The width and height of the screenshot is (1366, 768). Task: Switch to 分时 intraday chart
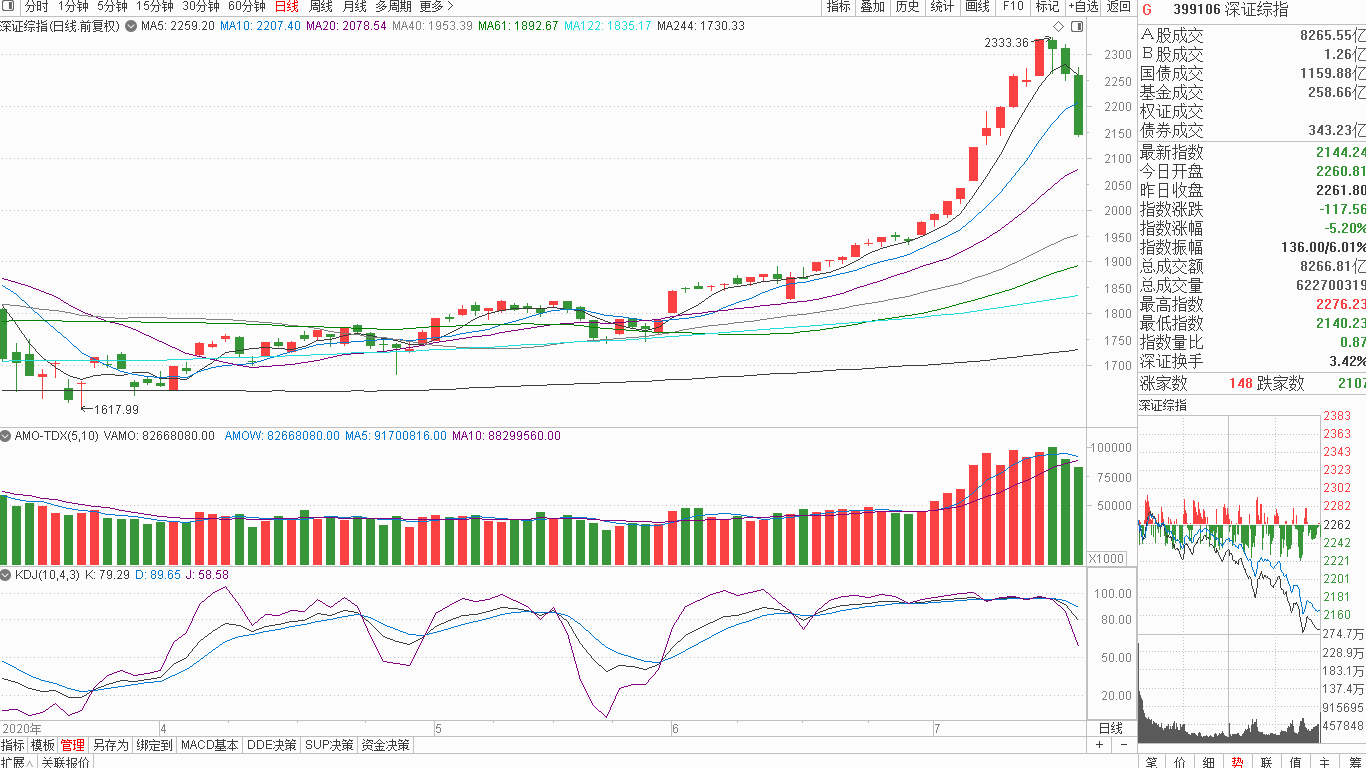click(x=36, y=6)
